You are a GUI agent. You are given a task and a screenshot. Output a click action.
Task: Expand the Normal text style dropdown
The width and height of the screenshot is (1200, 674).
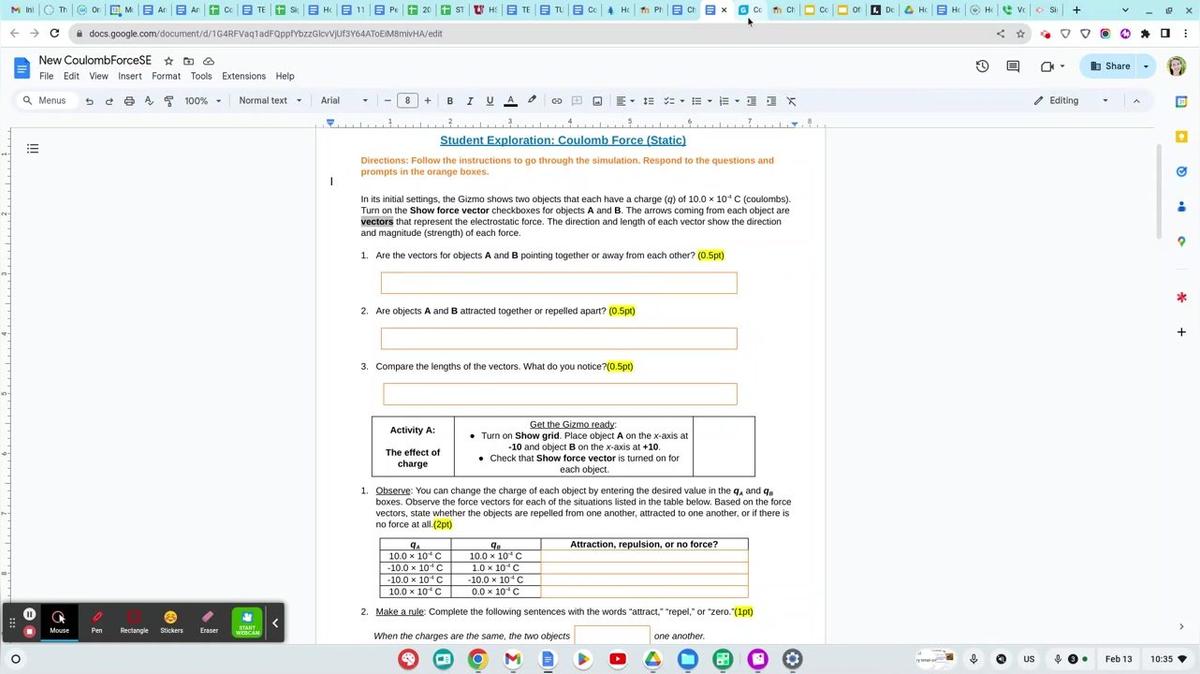tap(269, 101)
